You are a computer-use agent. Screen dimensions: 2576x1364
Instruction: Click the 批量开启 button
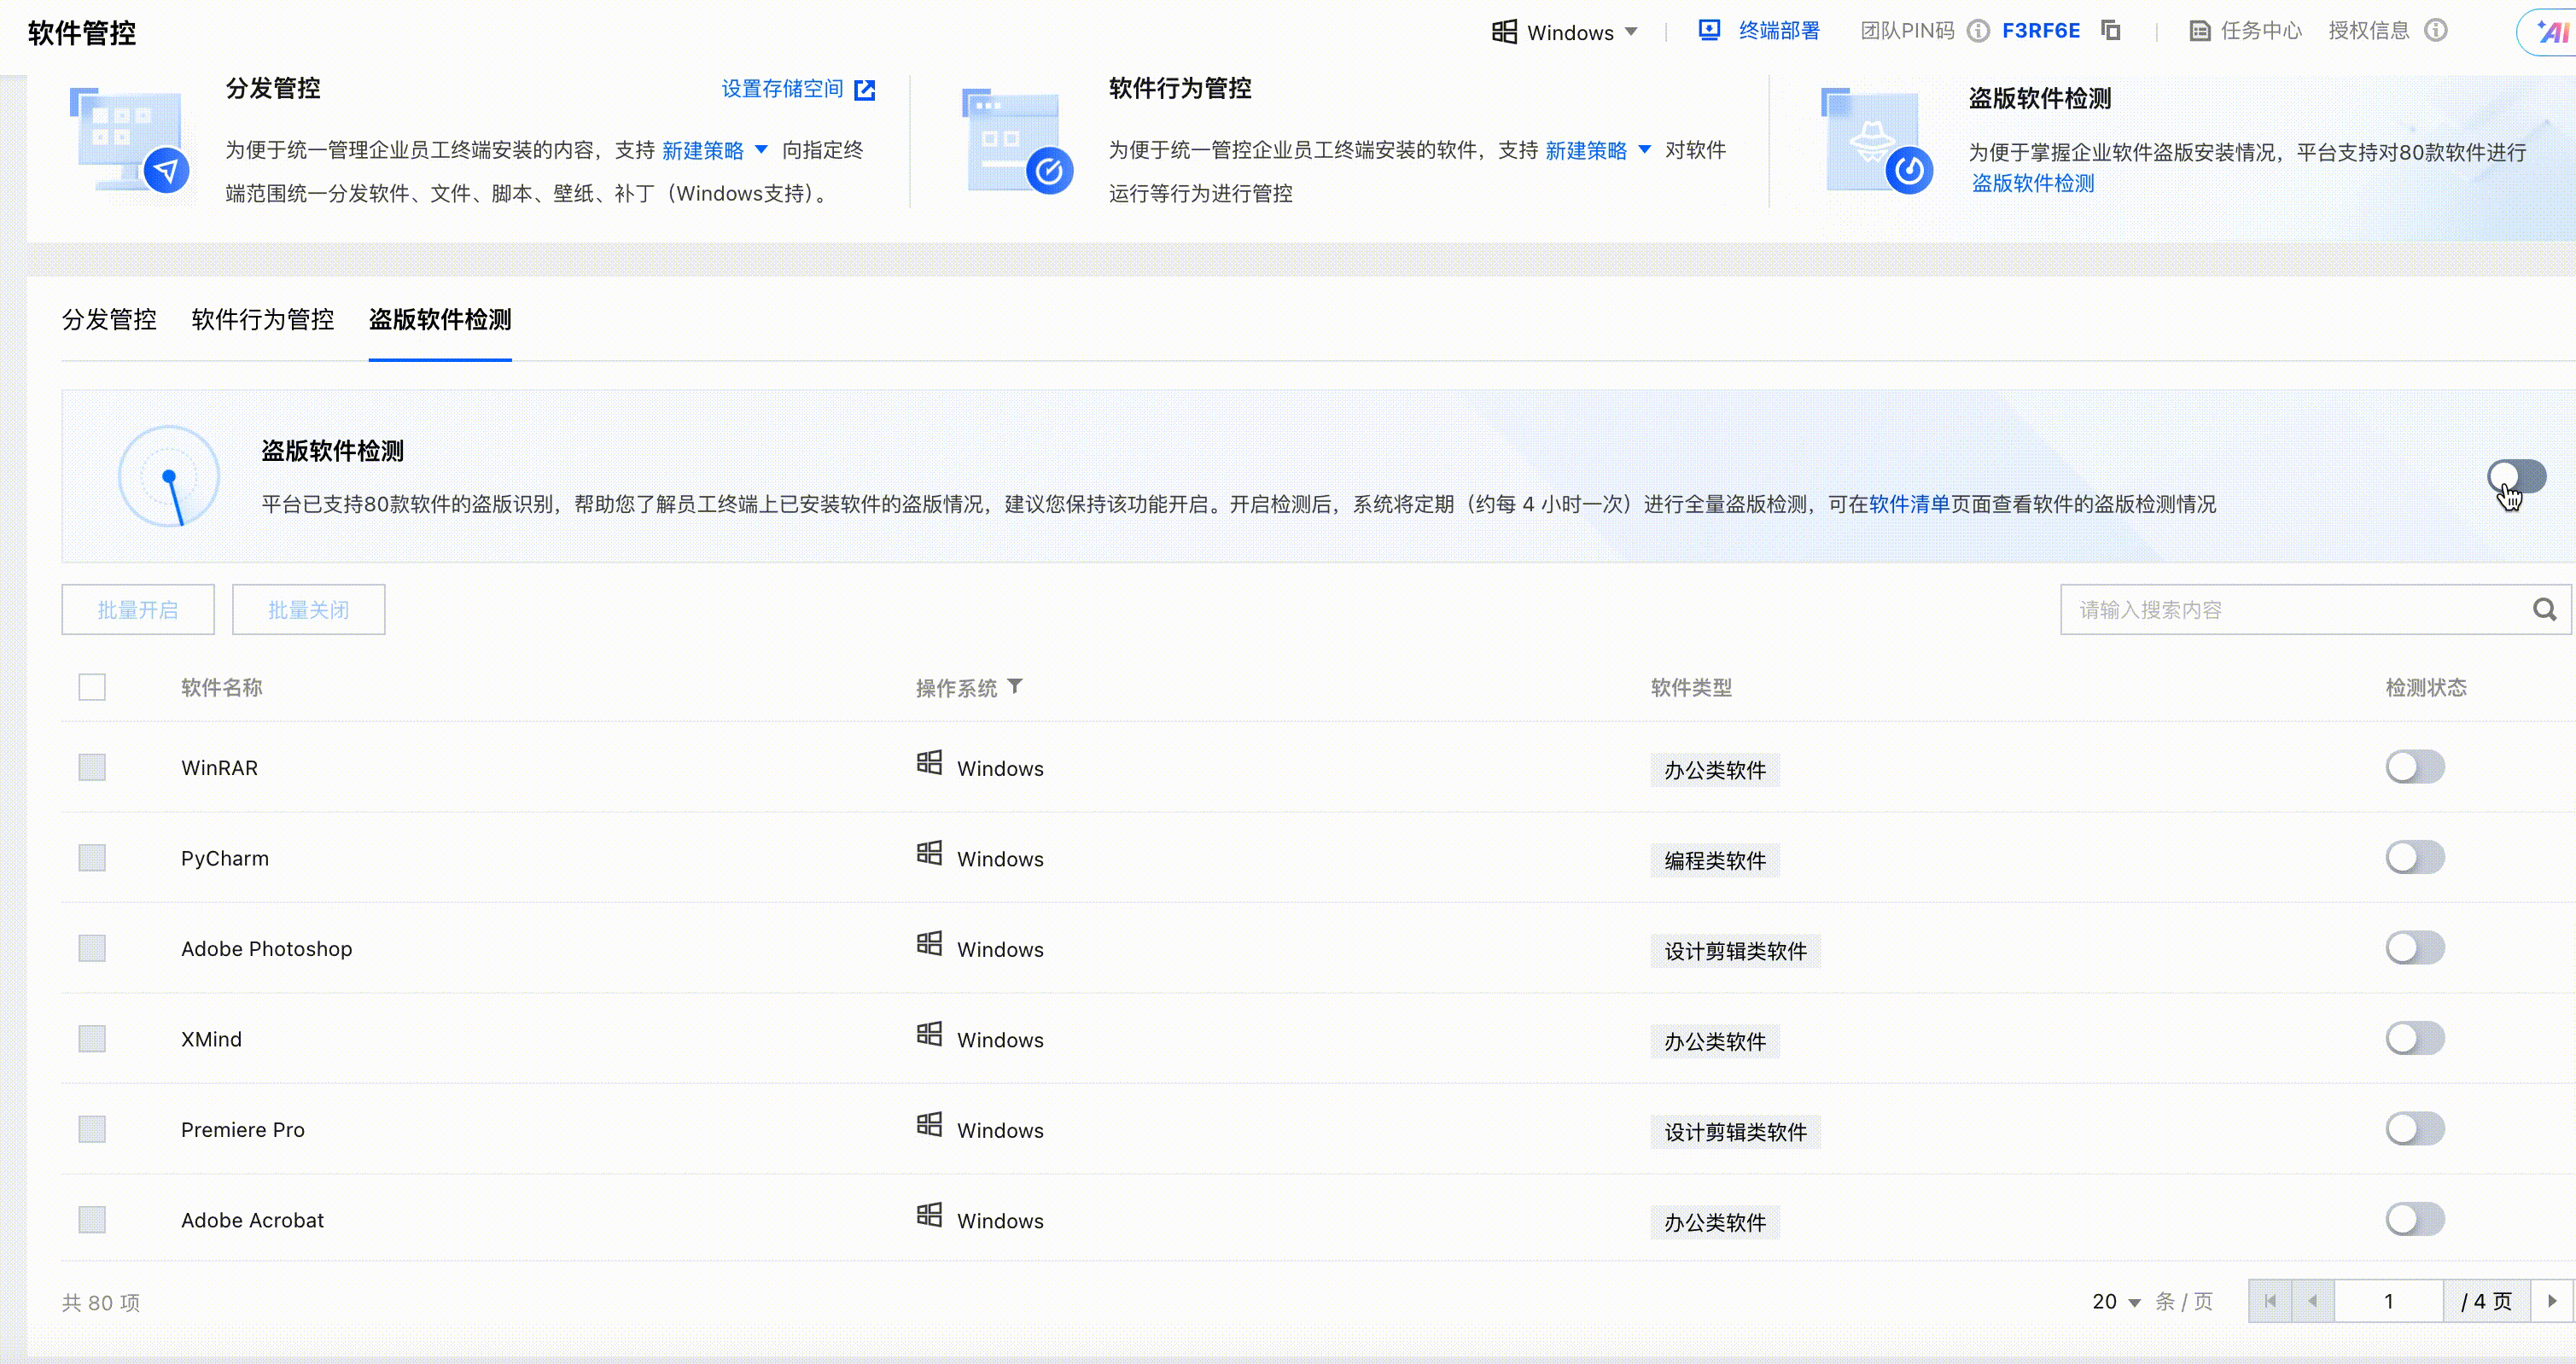138,610
